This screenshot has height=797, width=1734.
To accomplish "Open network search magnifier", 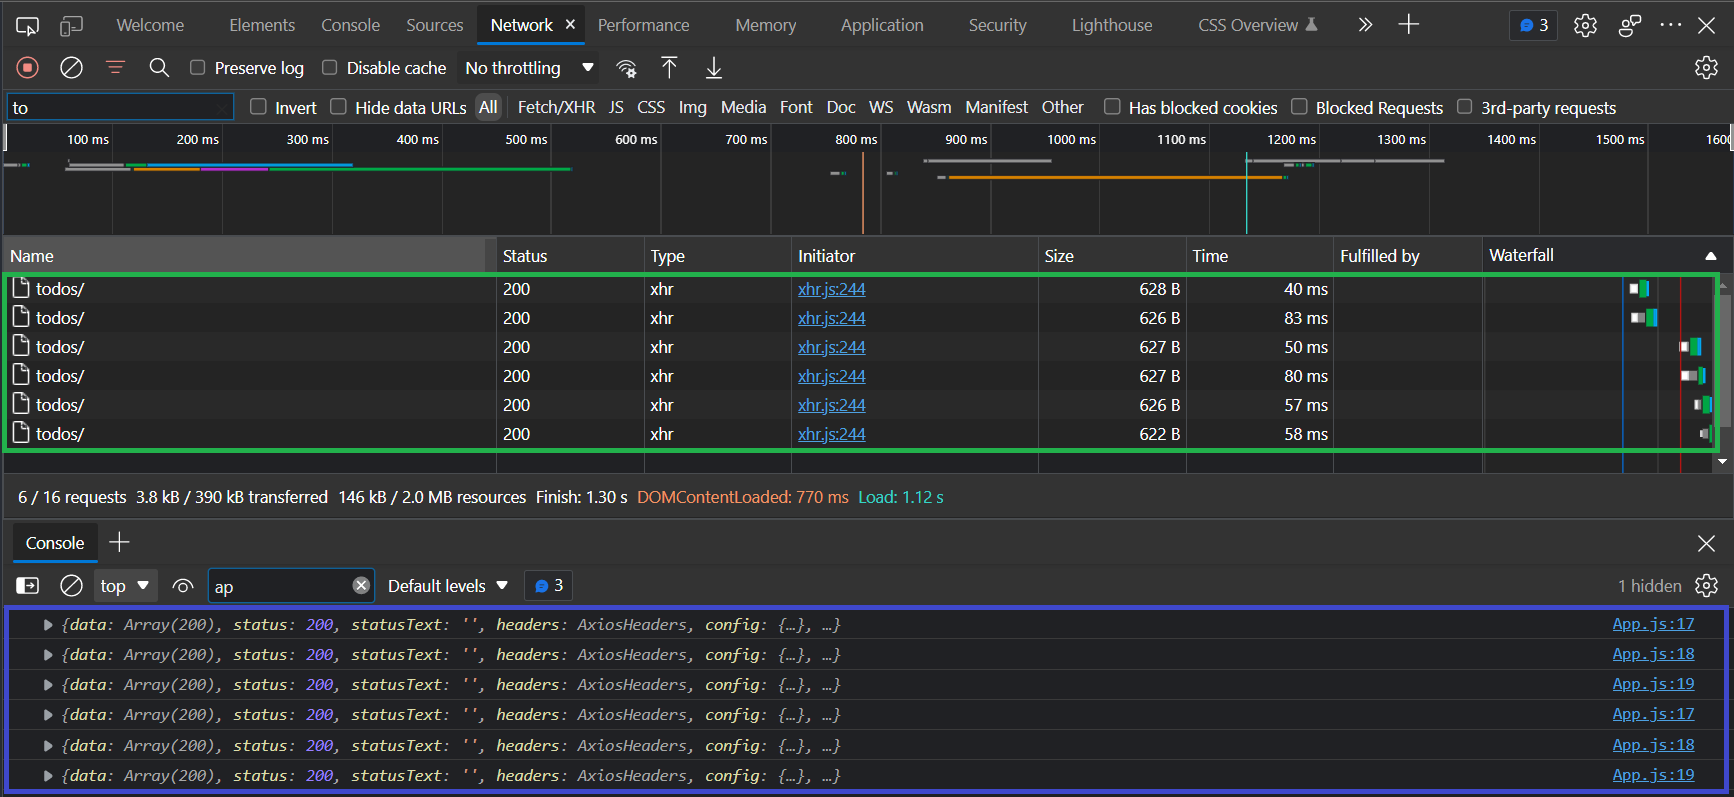I will click(159, 68).
